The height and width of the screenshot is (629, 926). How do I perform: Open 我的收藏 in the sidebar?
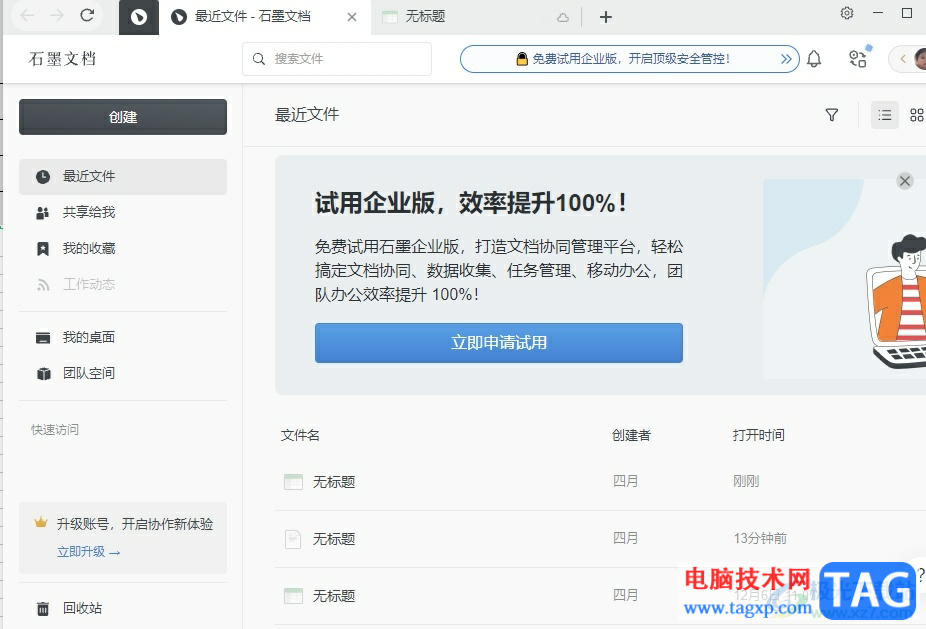[x=123, y=249]
